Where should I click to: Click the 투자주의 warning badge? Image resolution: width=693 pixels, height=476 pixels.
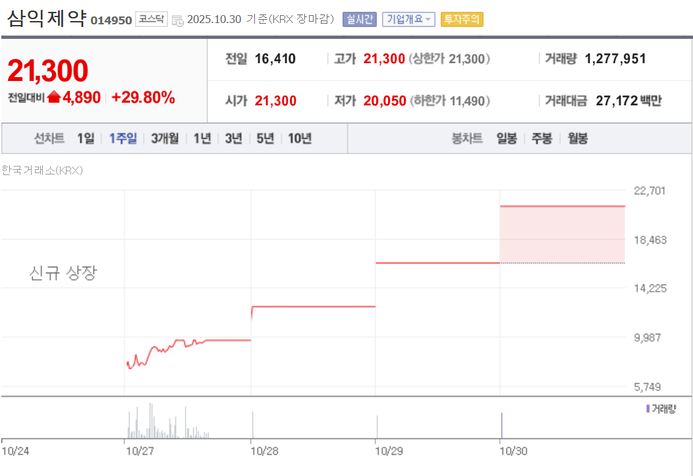click(461, 19)
